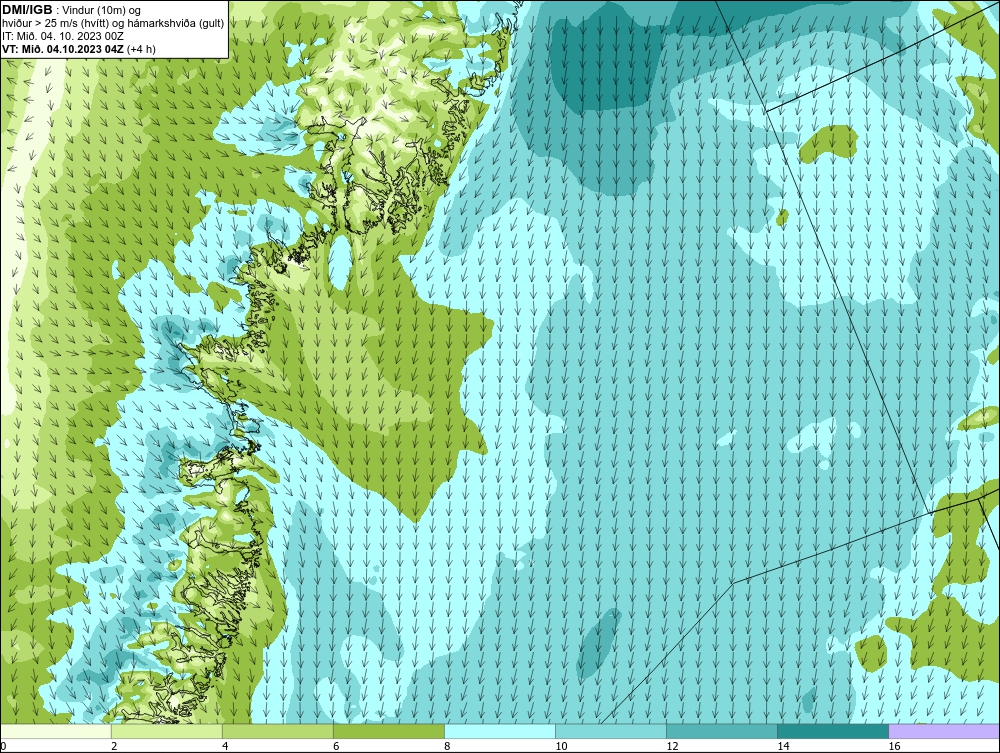
Task: Click the 4–6 m/s green legend swatch
Action: point(277,731)
